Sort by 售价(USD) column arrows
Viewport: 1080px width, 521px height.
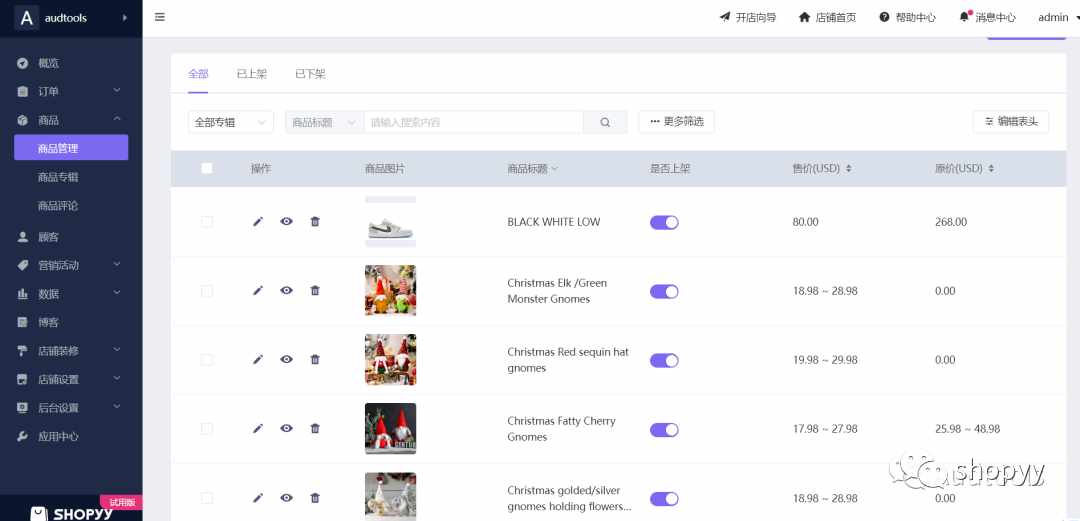[x=849, y=168]
